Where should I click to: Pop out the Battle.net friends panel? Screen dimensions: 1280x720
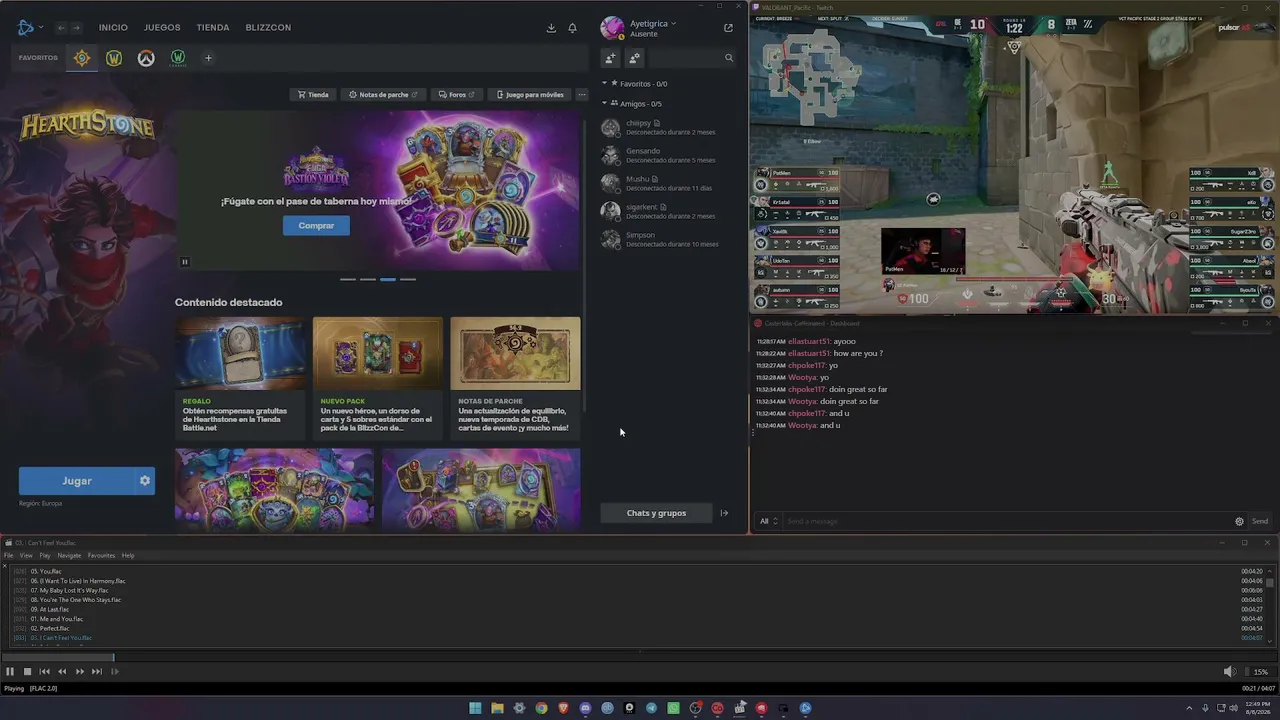coord(728,28)
